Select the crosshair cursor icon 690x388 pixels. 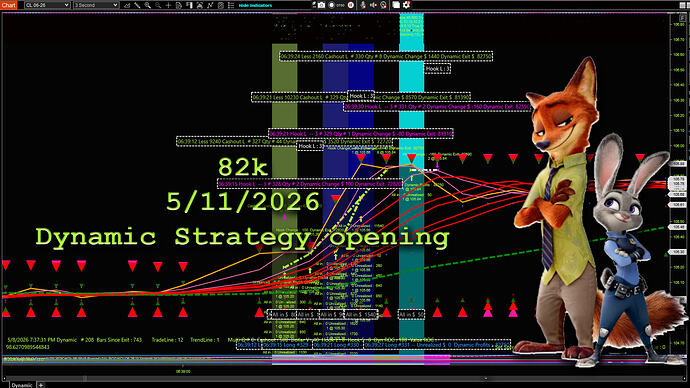(169, 5)
